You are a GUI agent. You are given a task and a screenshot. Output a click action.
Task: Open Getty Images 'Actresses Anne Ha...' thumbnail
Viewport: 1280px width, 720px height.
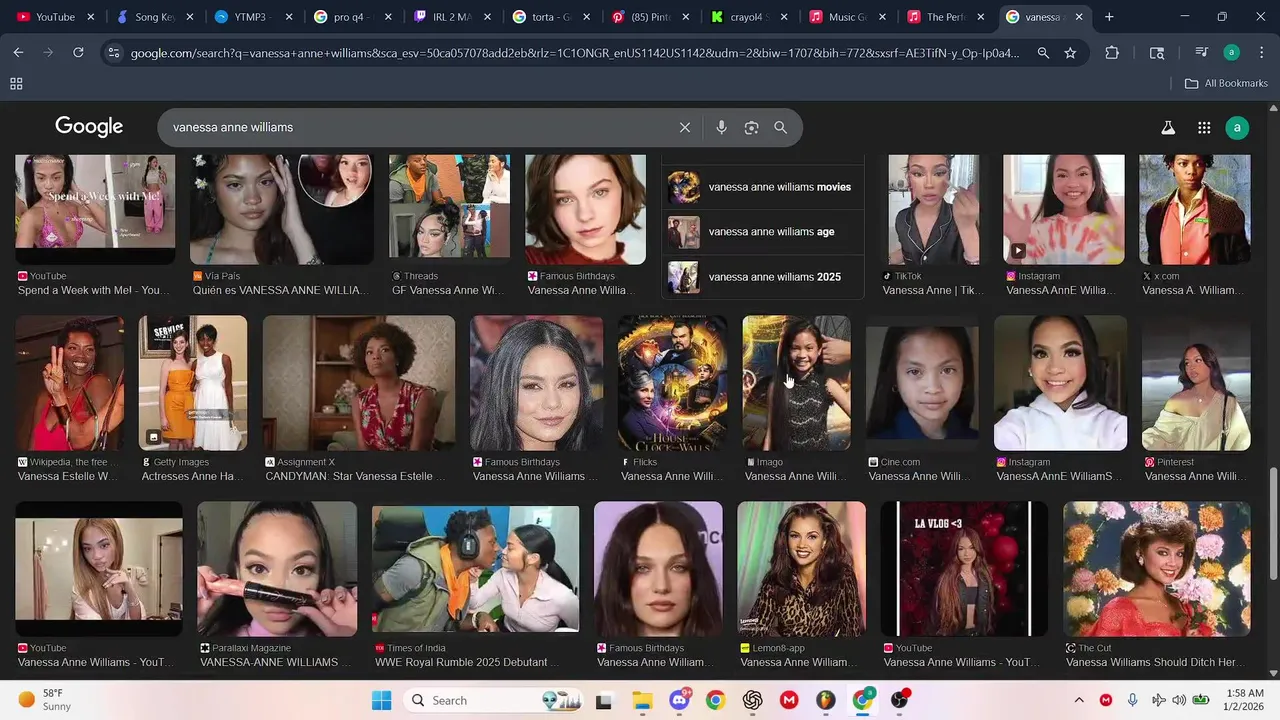[x=193, y=383]
